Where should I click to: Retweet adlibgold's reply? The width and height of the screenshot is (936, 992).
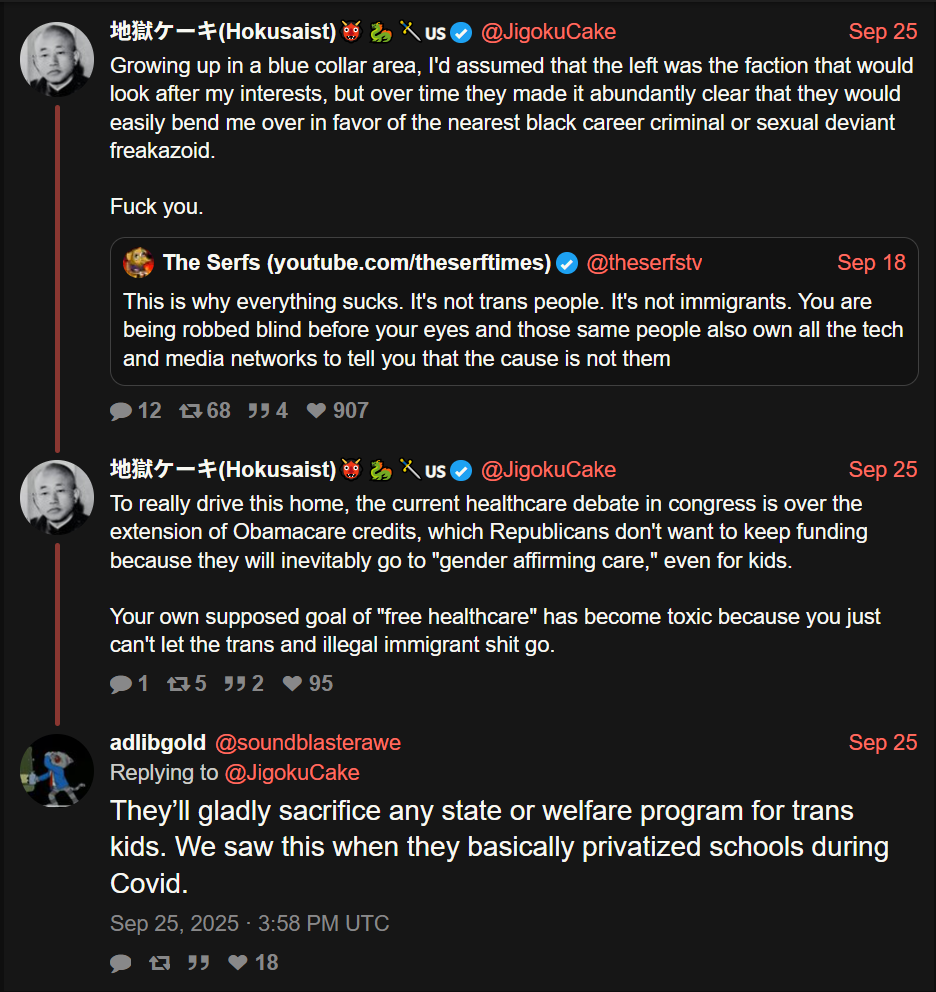pyautogui.click(x=159, y=963)
